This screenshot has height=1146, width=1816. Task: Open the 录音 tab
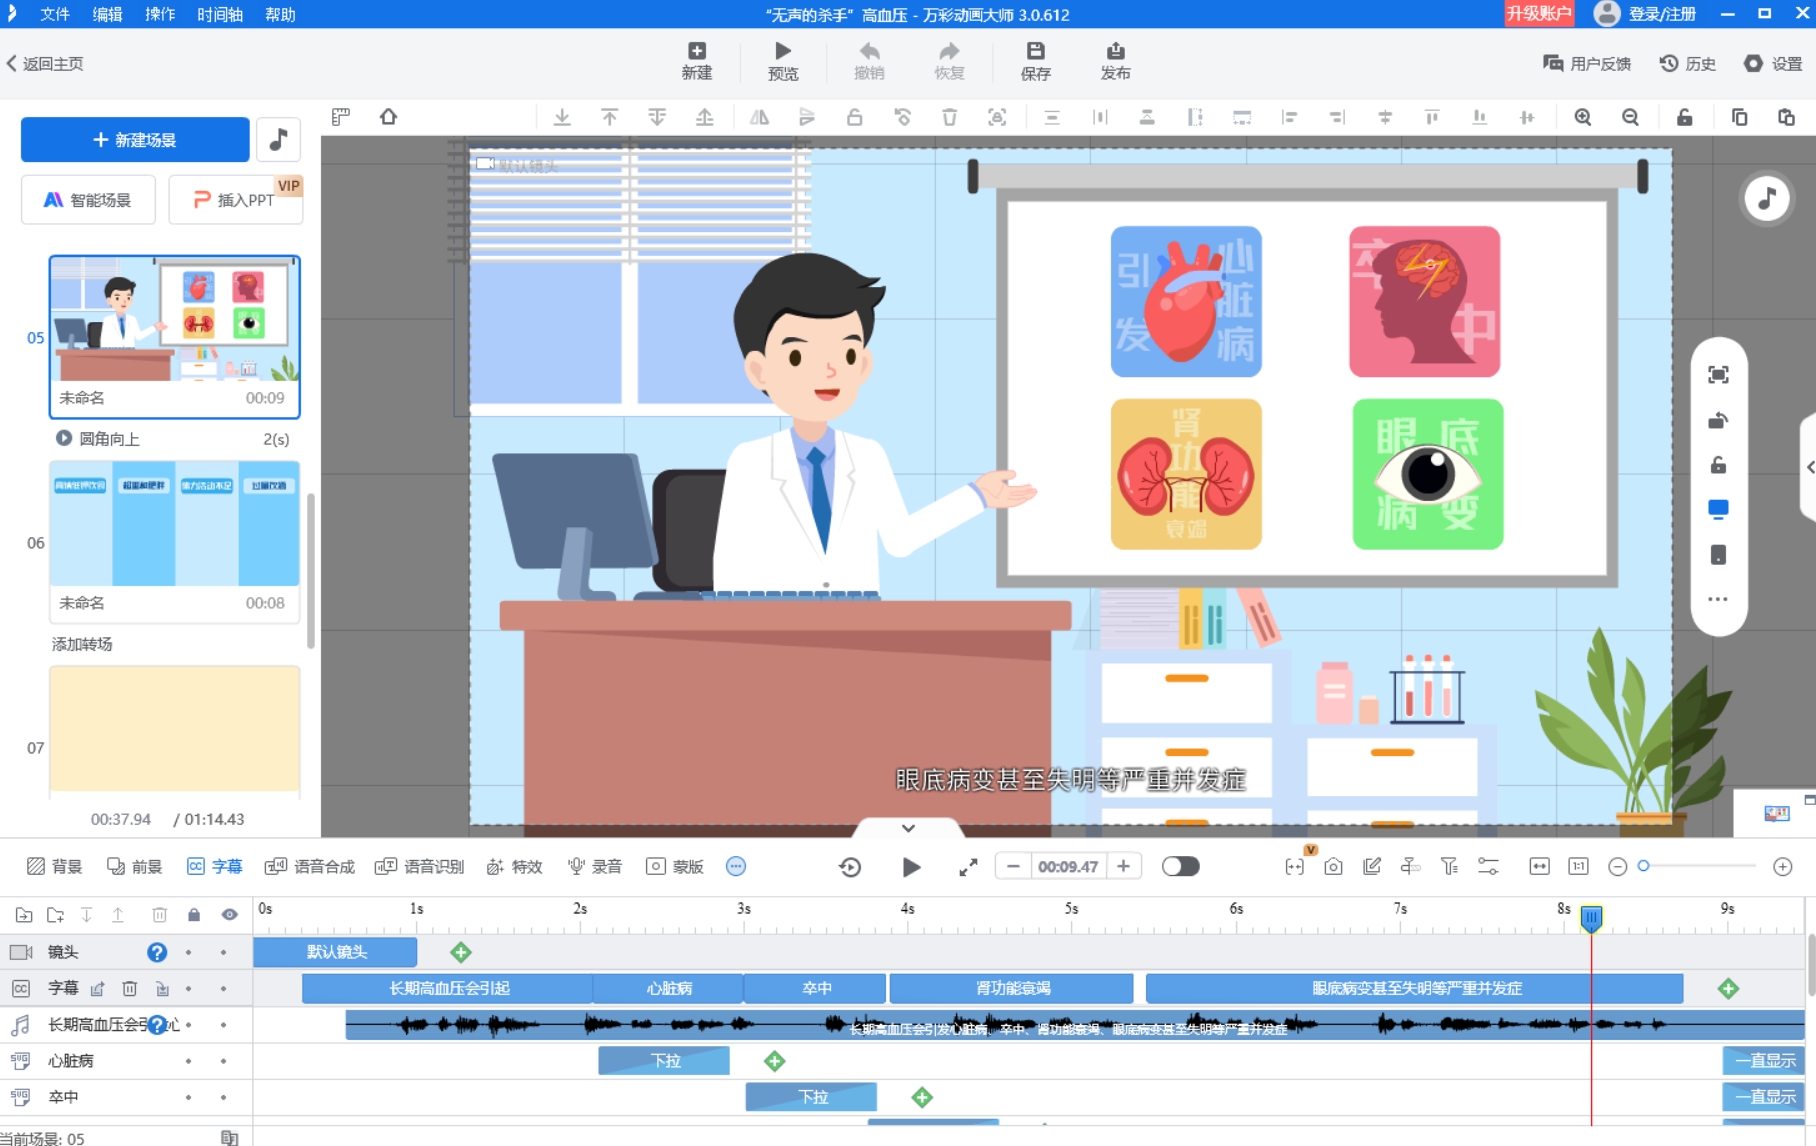pyautogui.click(x=595, y=866)
